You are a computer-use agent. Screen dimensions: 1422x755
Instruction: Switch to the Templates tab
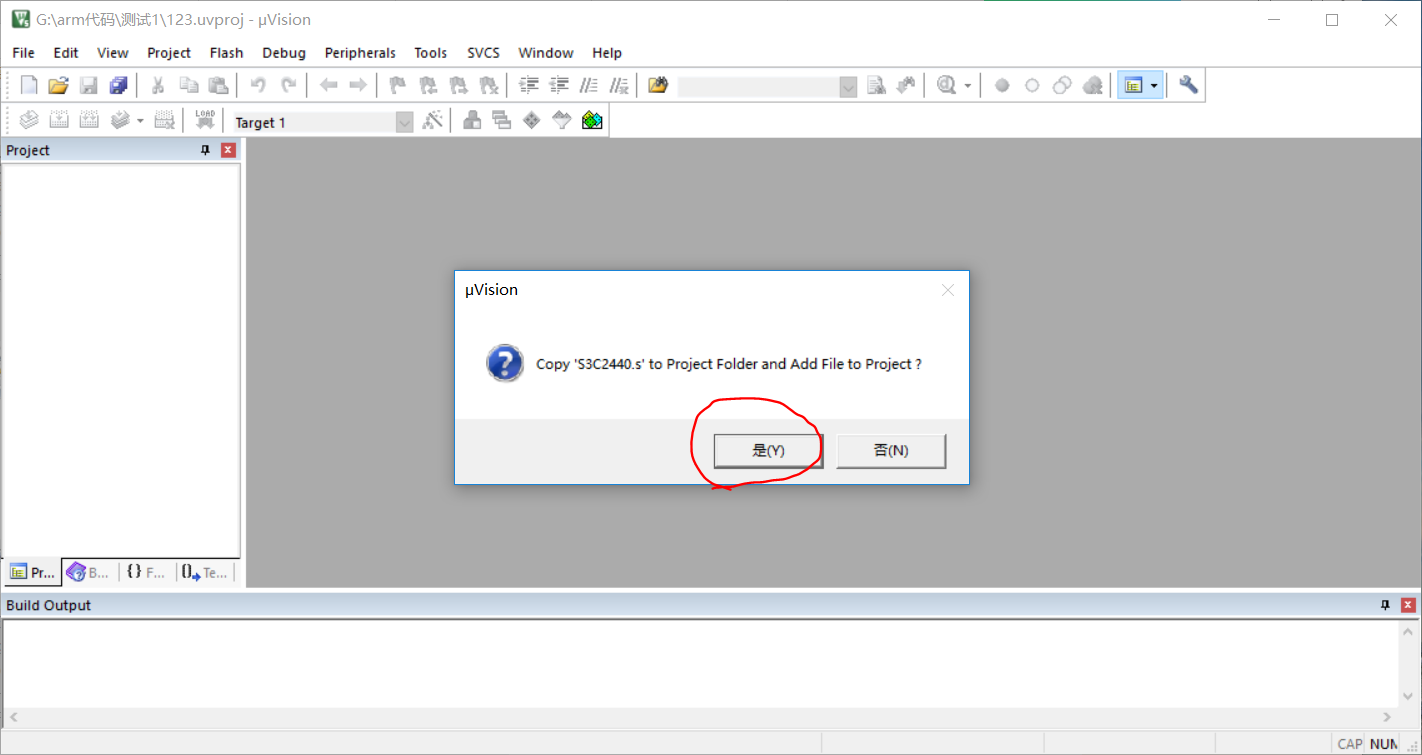(x=205, y=572)
